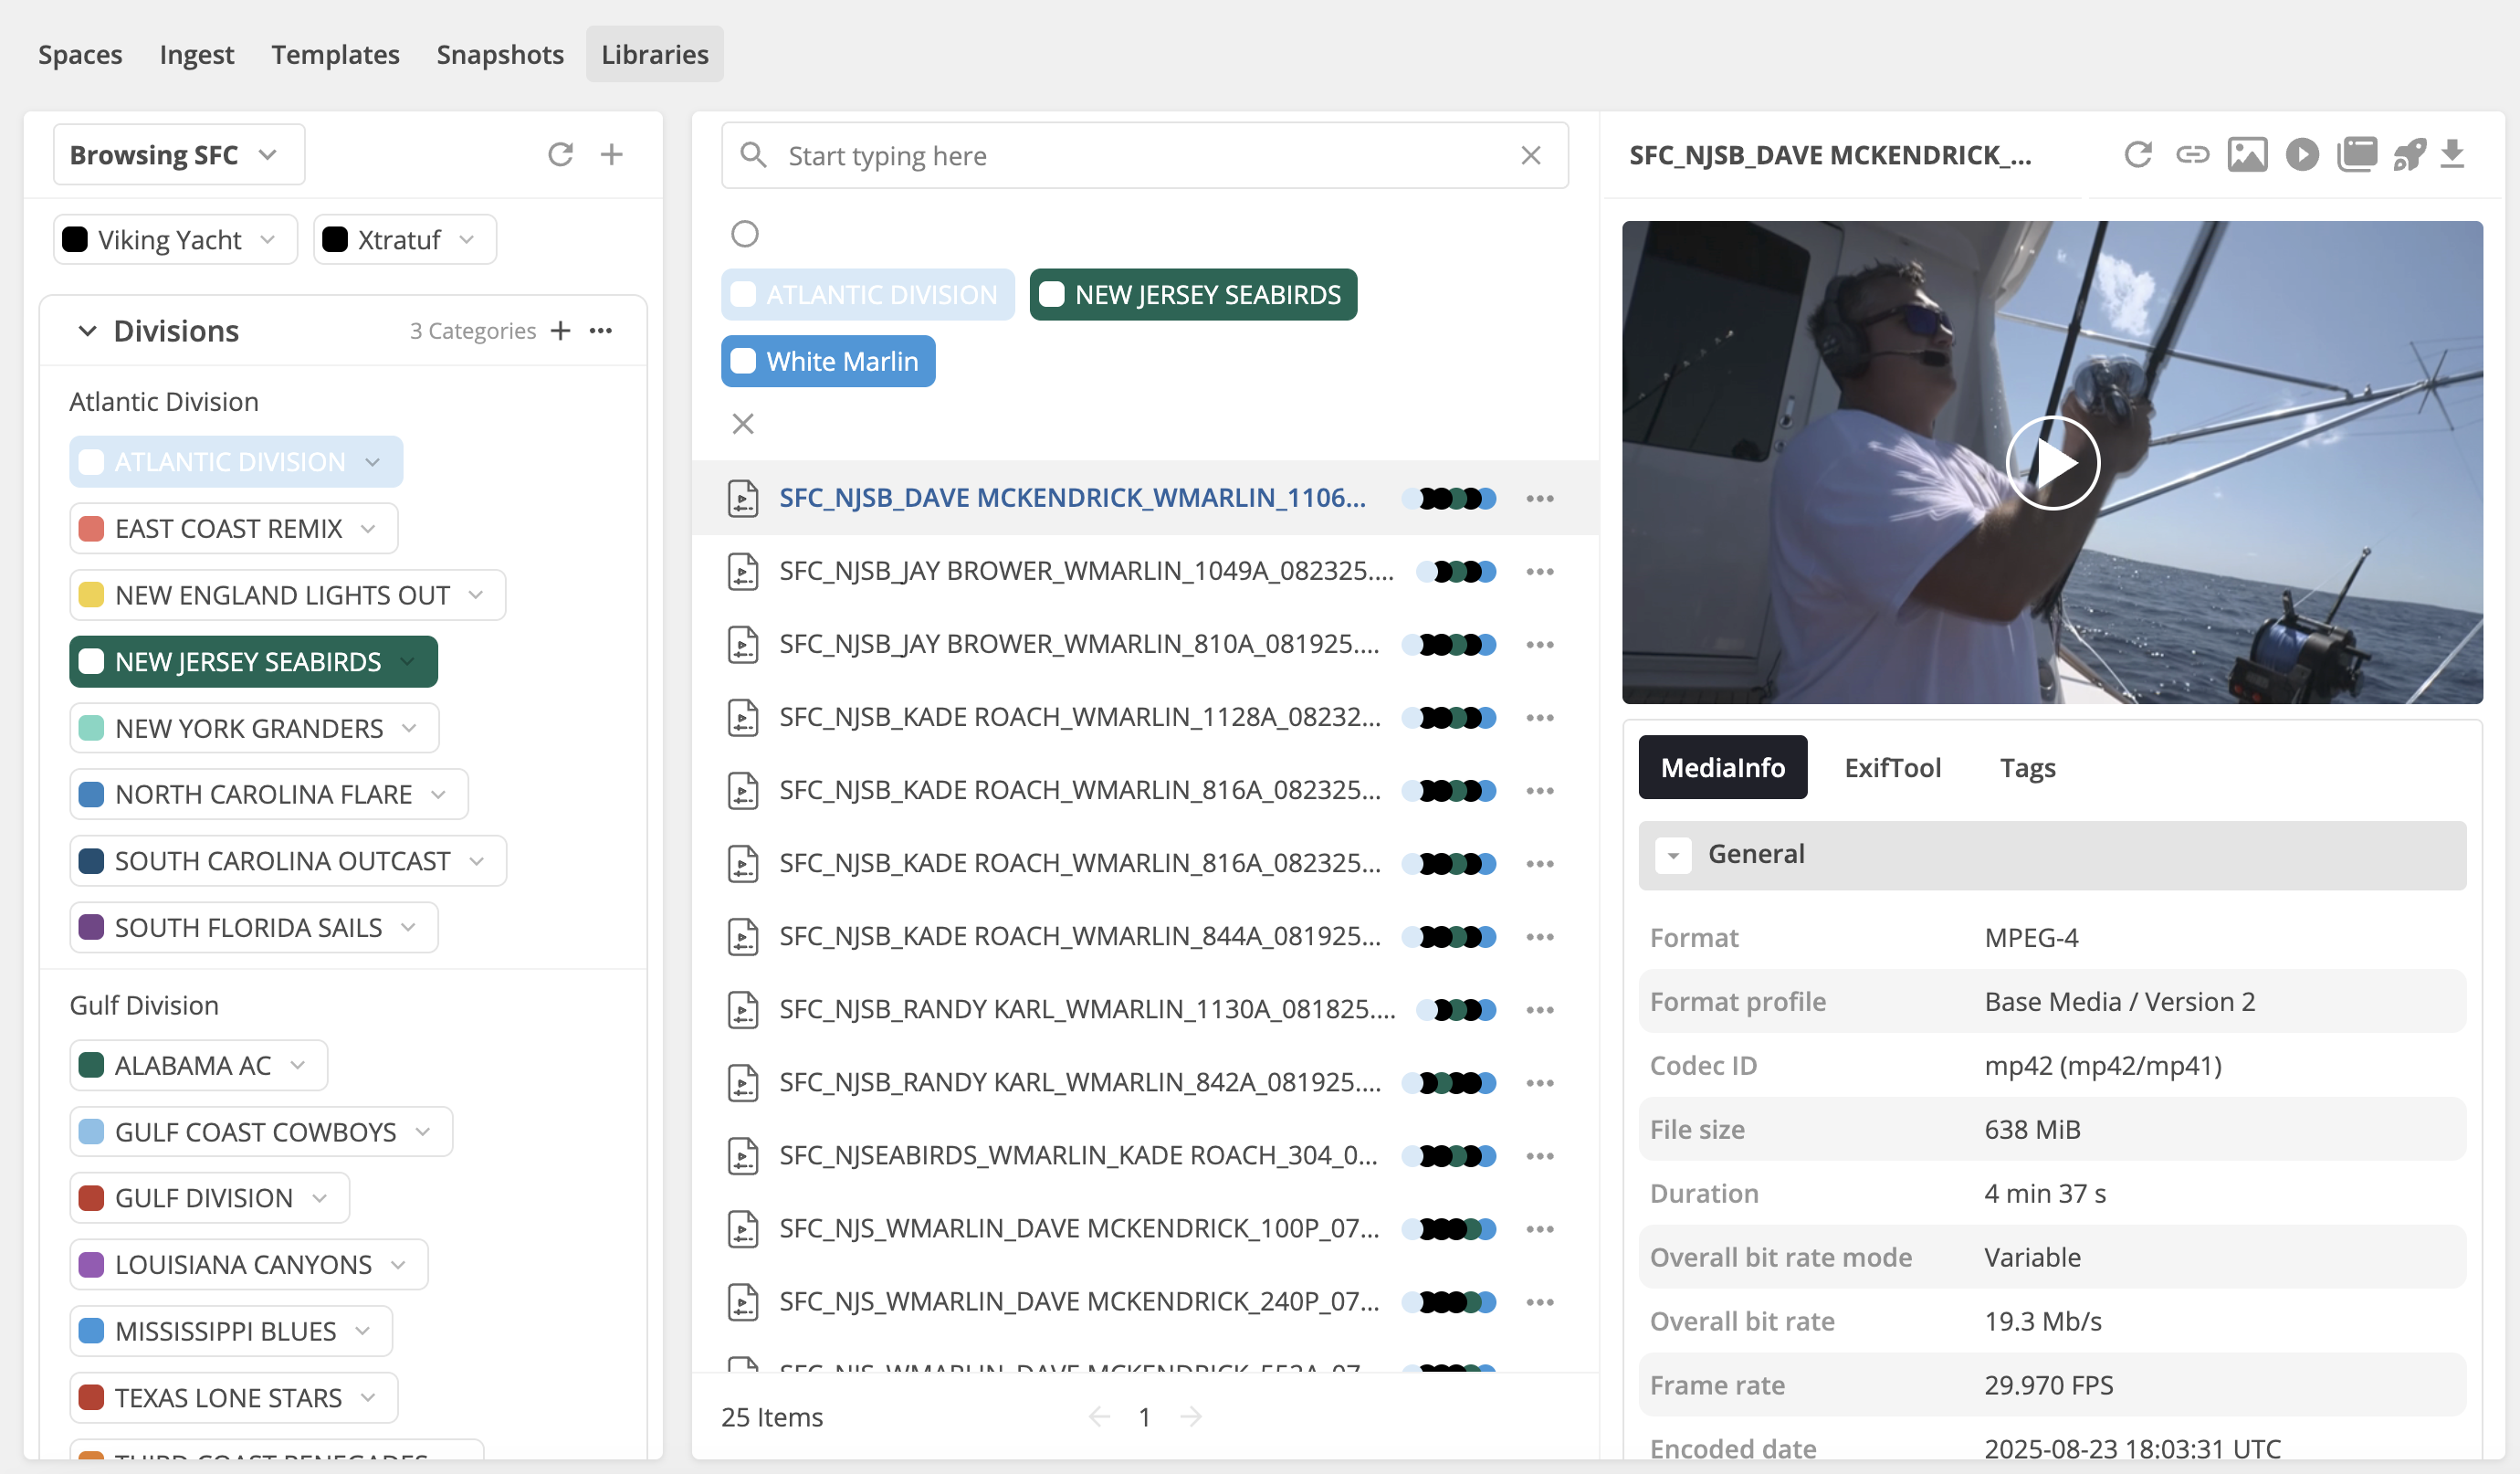This screenshot has height=1474, width=2520.
Task: Open more options for JAY BROWER_WMARLIN_1049A file
Action: click(x=1539, y=572)
